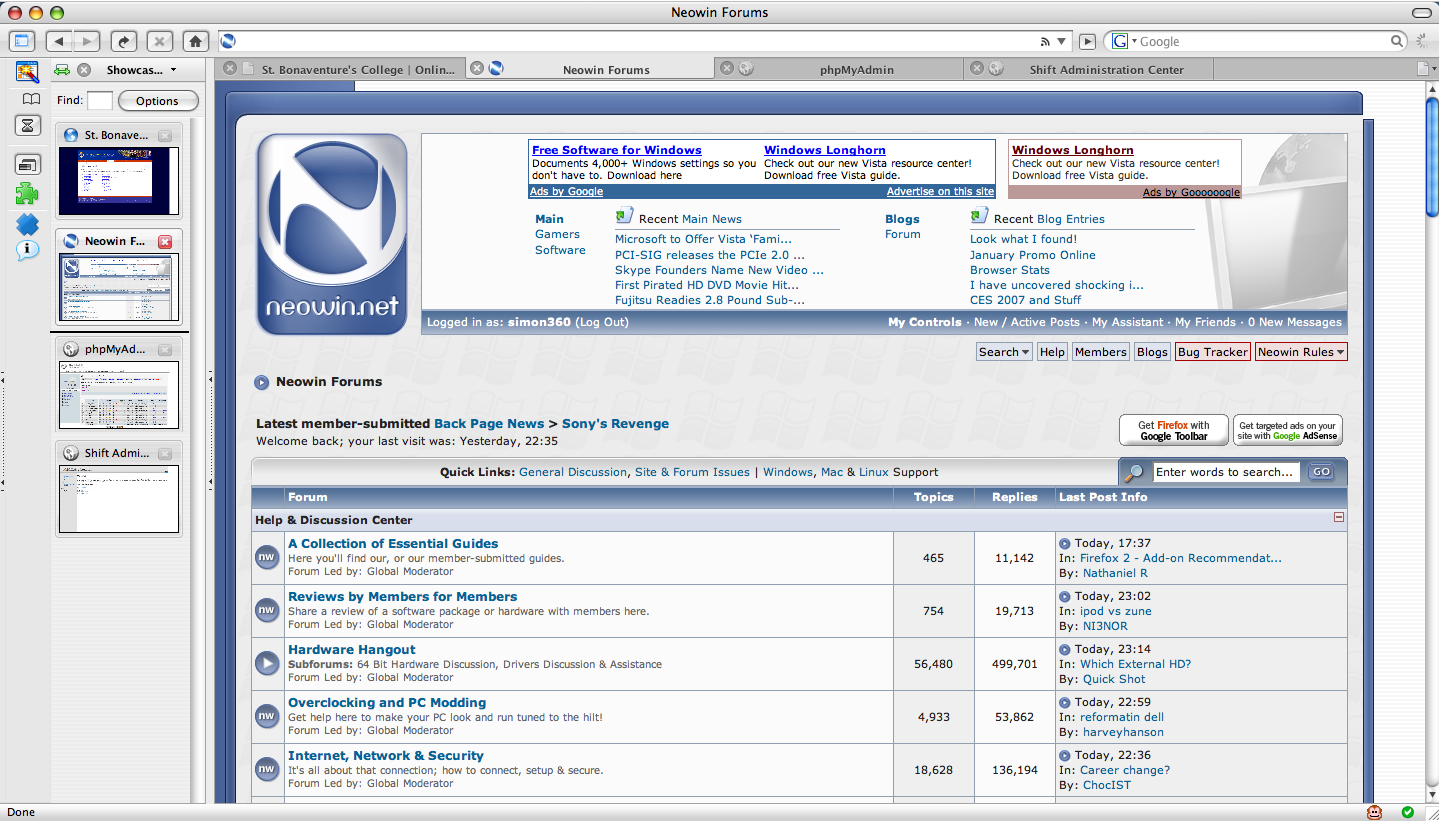Click the forum icon beside A Collection of Essential Guides

pyautogui.click(x=266, y=557)
